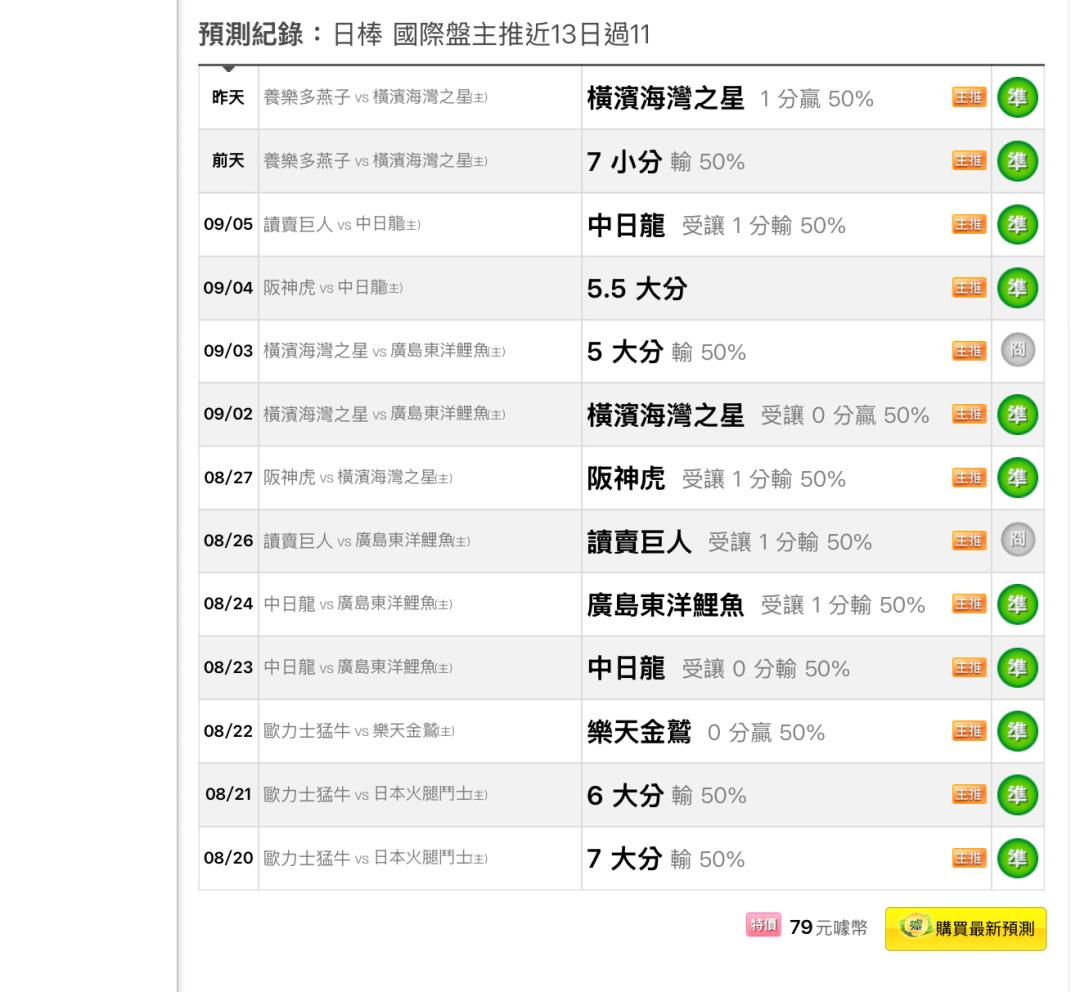
Task: Click the grey 摃 icon in 09/03 row
Action: 1018,351
